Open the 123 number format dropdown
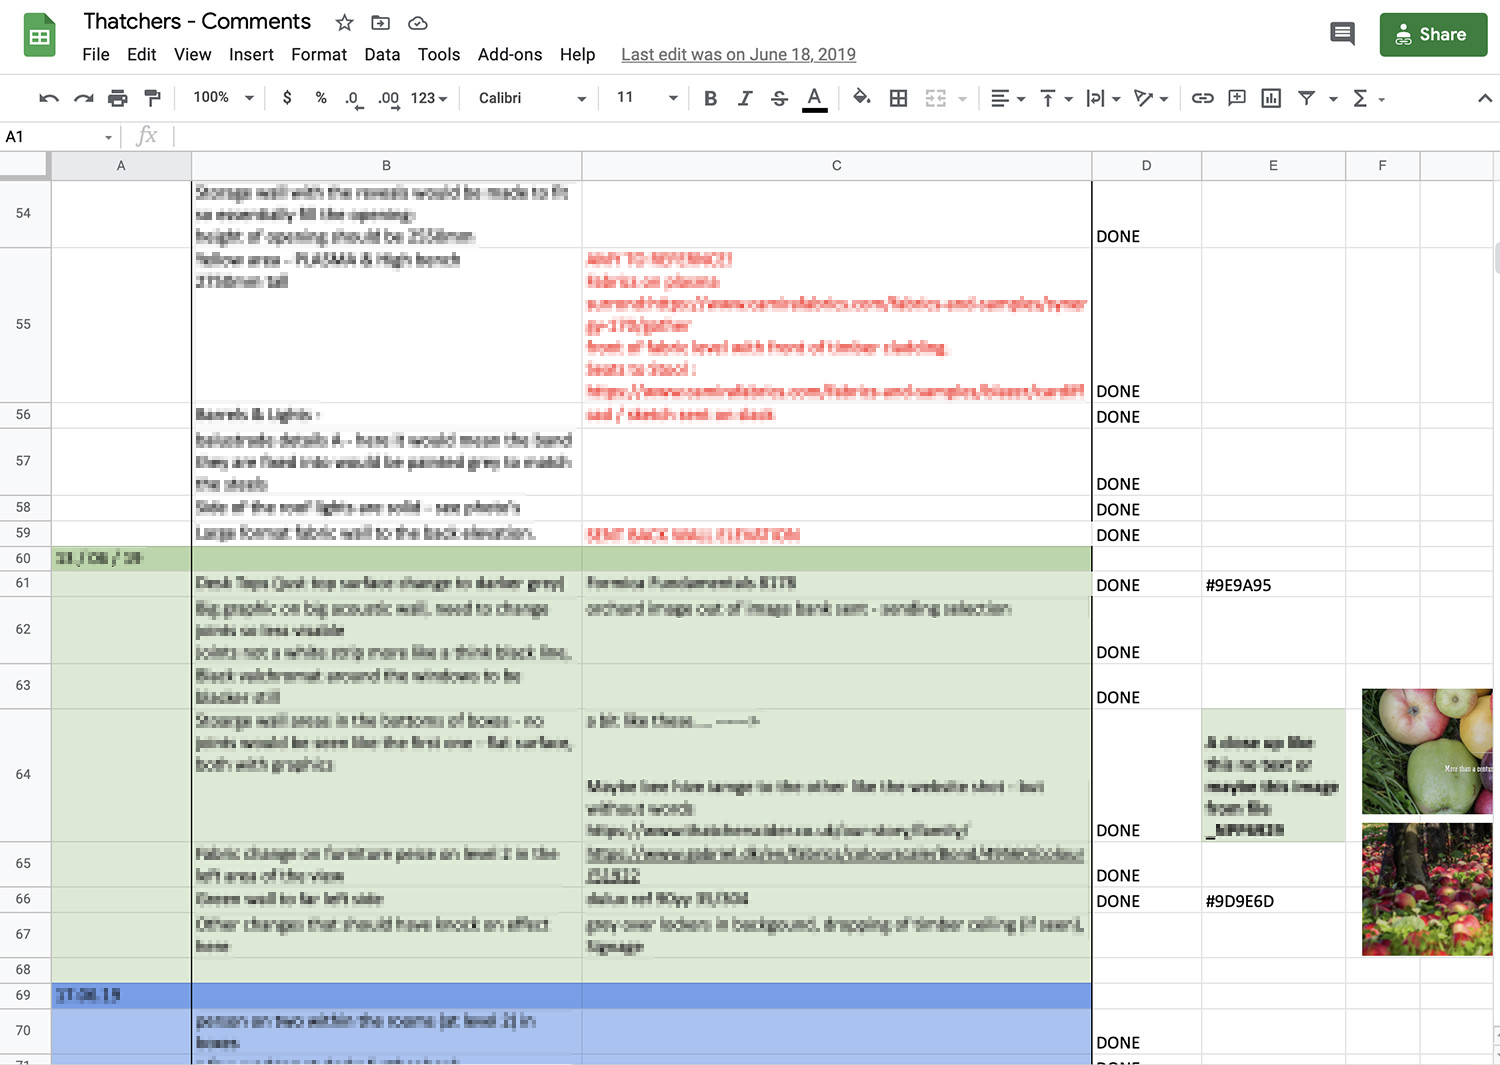 pos(429,98)
